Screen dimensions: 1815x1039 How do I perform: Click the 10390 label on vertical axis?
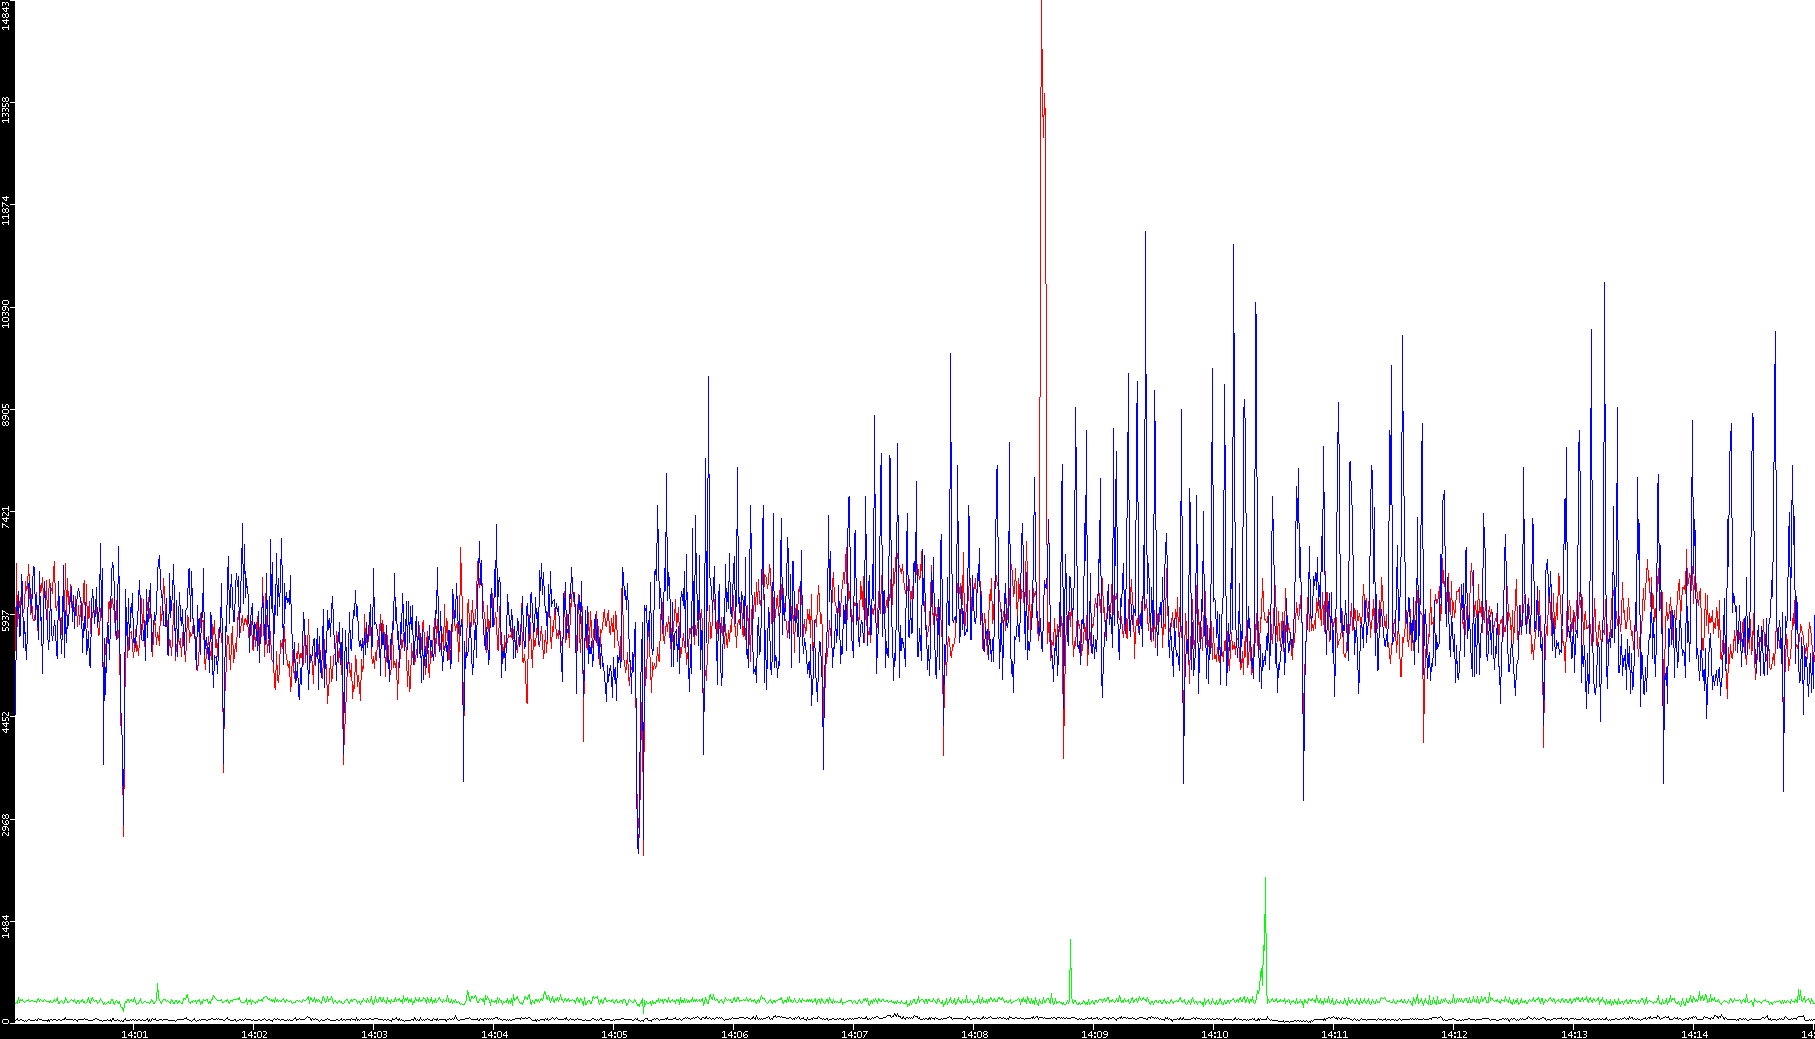(6, 314)
